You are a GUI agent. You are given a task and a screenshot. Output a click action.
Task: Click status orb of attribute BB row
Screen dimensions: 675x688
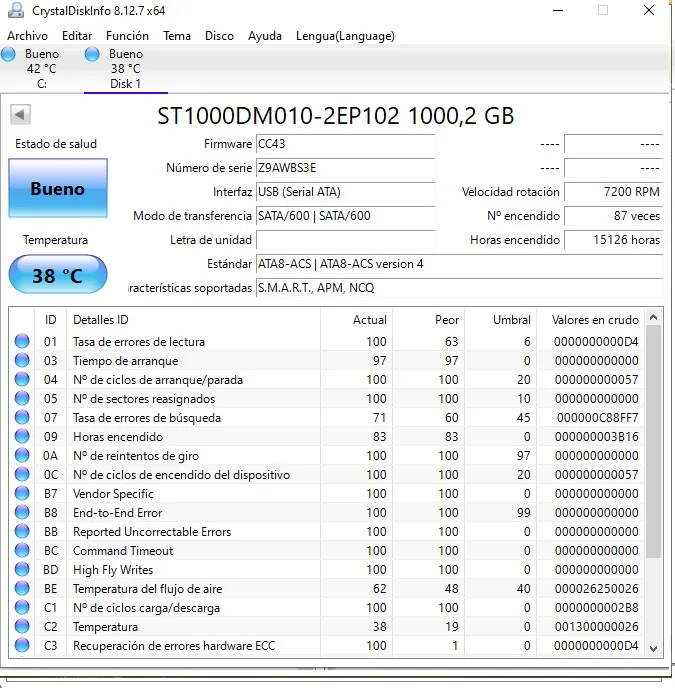pos(22,531)
